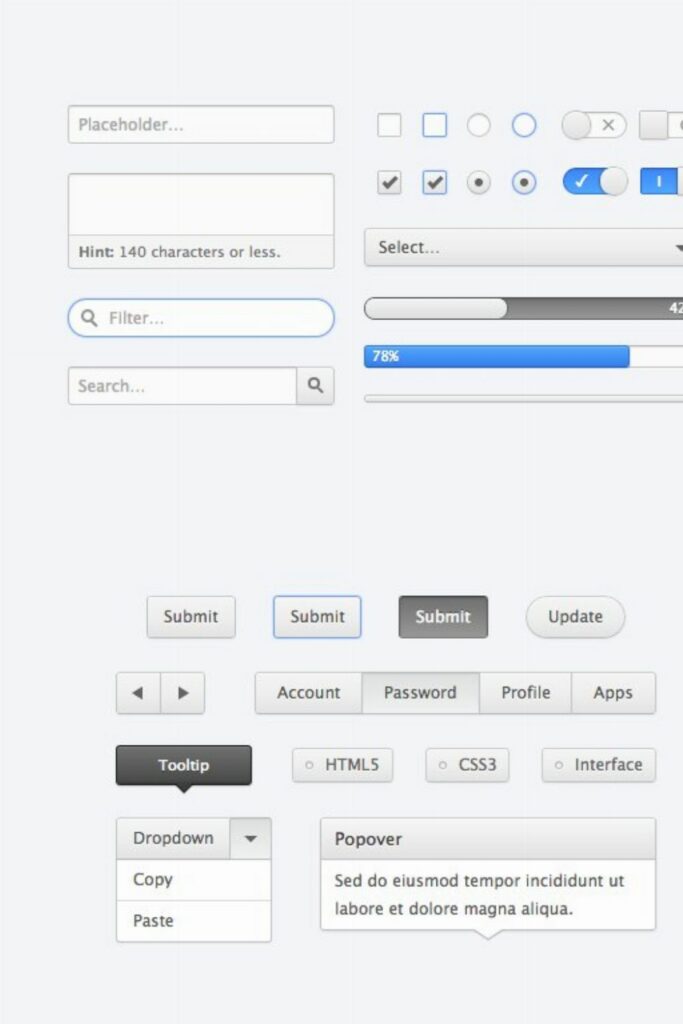
Task: Click into the textarea above the hint
Action: pyautogui.click(x=201, y=204)
